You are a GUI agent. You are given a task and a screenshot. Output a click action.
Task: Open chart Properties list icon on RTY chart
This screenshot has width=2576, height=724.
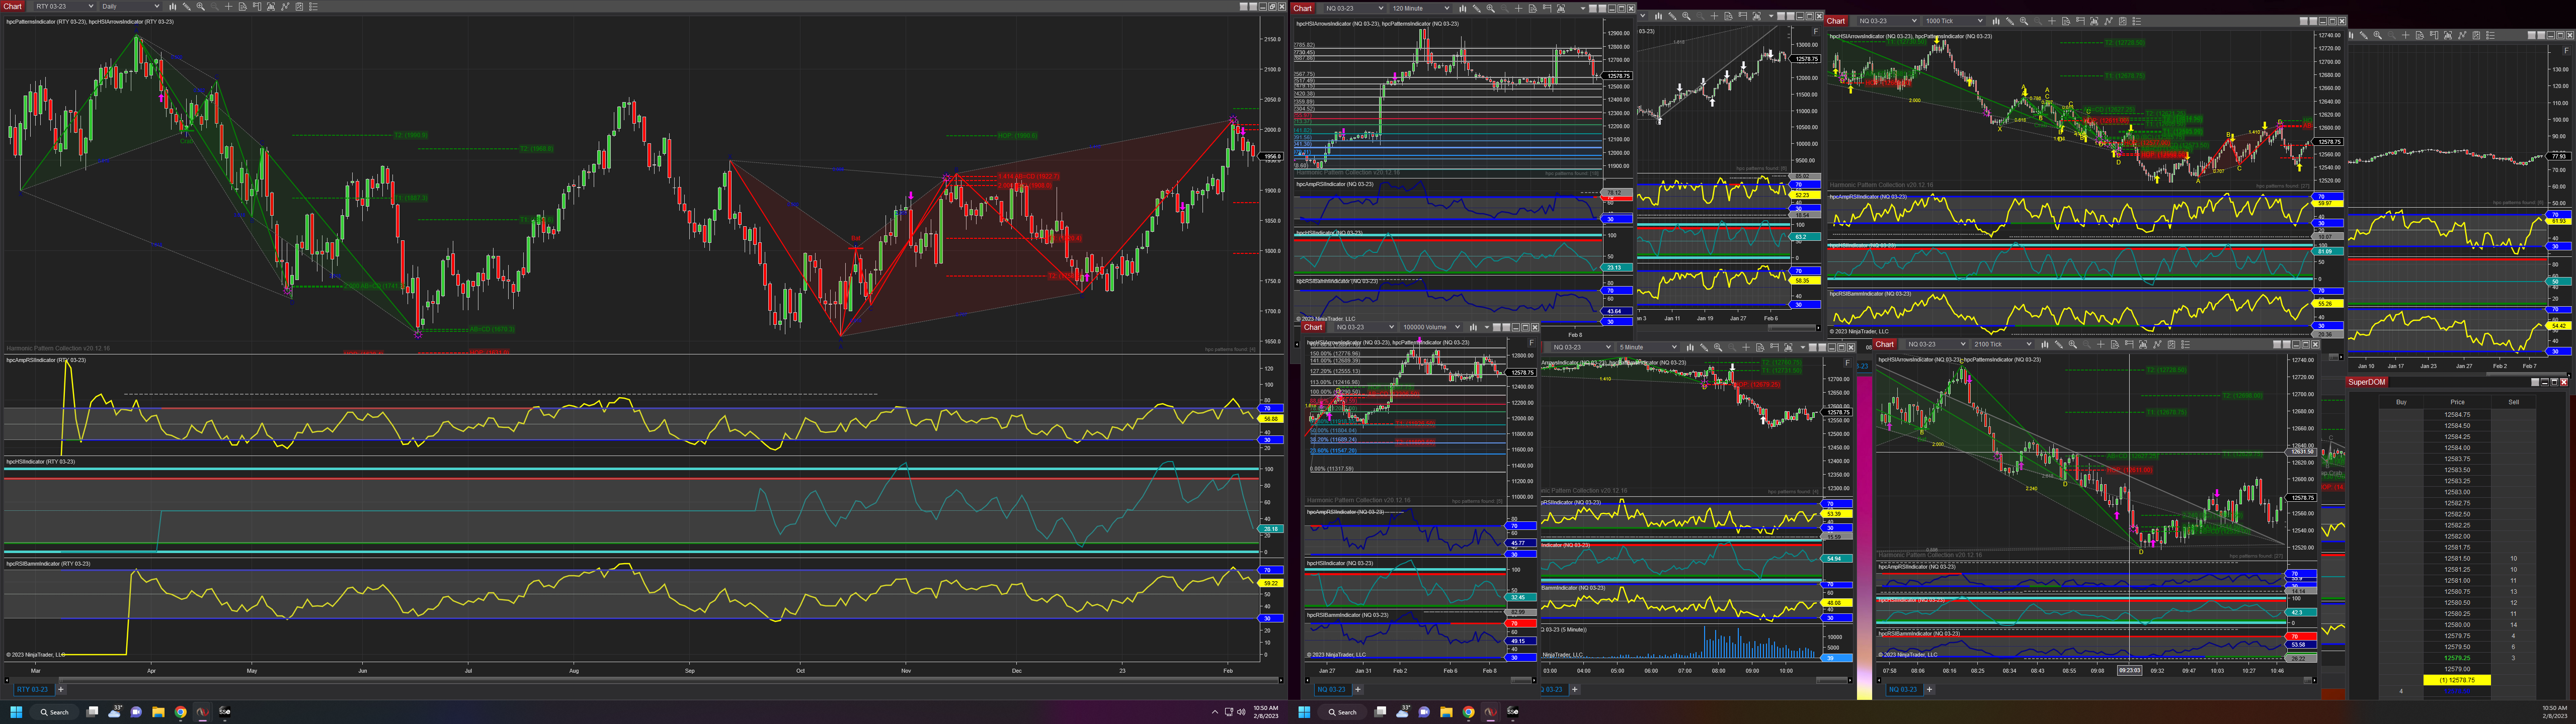313,6
